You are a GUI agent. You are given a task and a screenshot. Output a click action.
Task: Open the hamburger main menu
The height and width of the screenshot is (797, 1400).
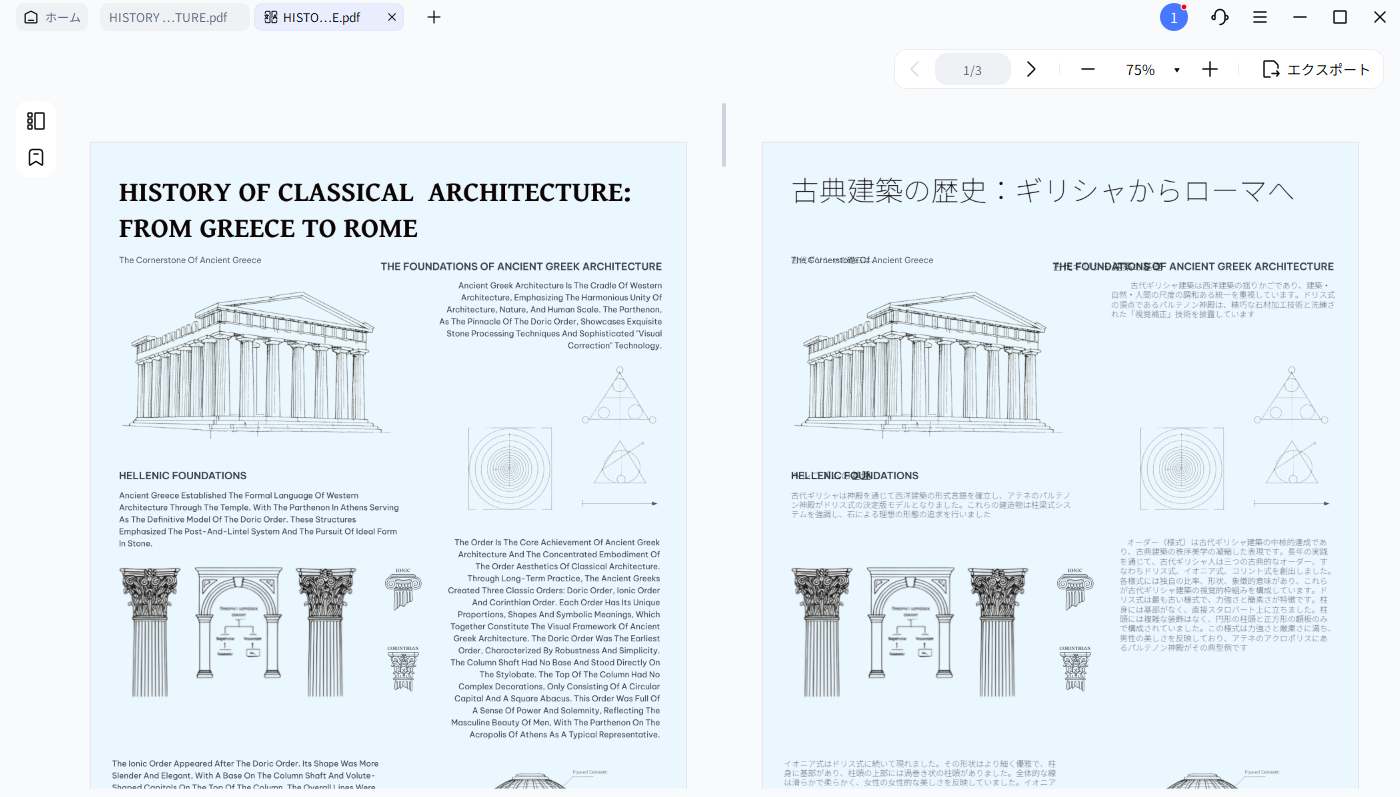click(x=1260, y=17)
